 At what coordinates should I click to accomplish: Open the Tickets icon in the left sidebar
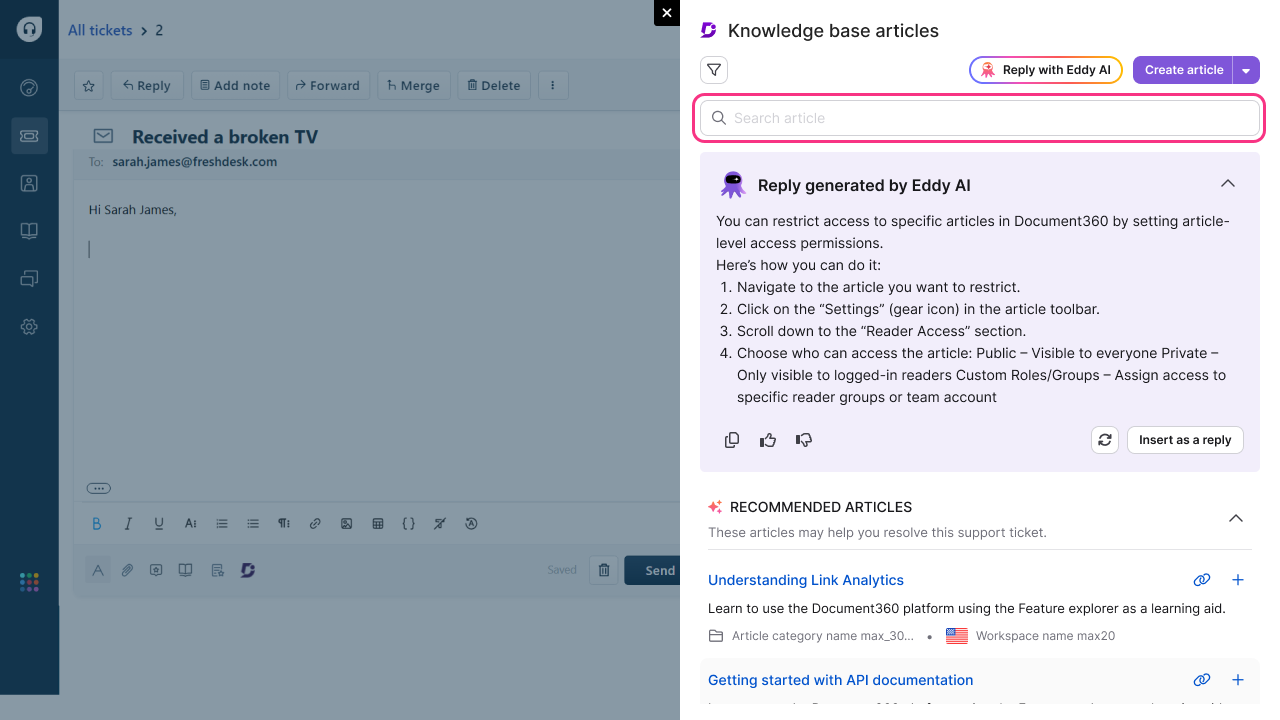pyautogui.click(x=29, y=135)
